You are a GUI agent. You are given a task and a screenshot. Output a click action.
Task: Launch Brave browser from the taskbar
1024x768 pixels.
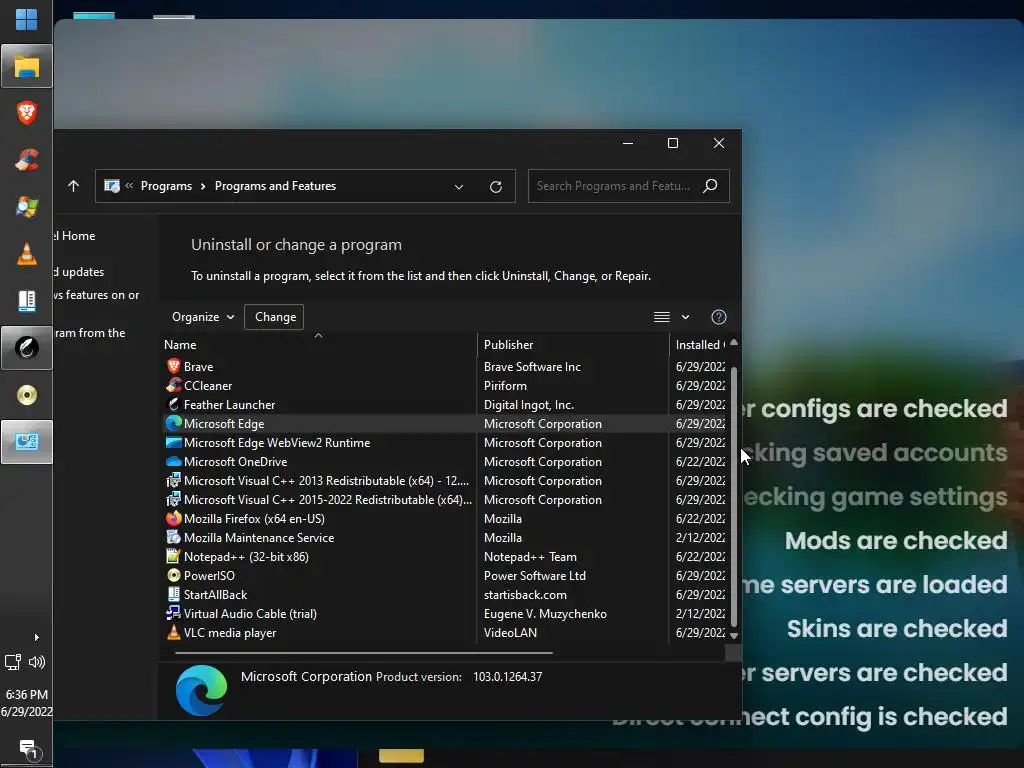pos(27,113)
